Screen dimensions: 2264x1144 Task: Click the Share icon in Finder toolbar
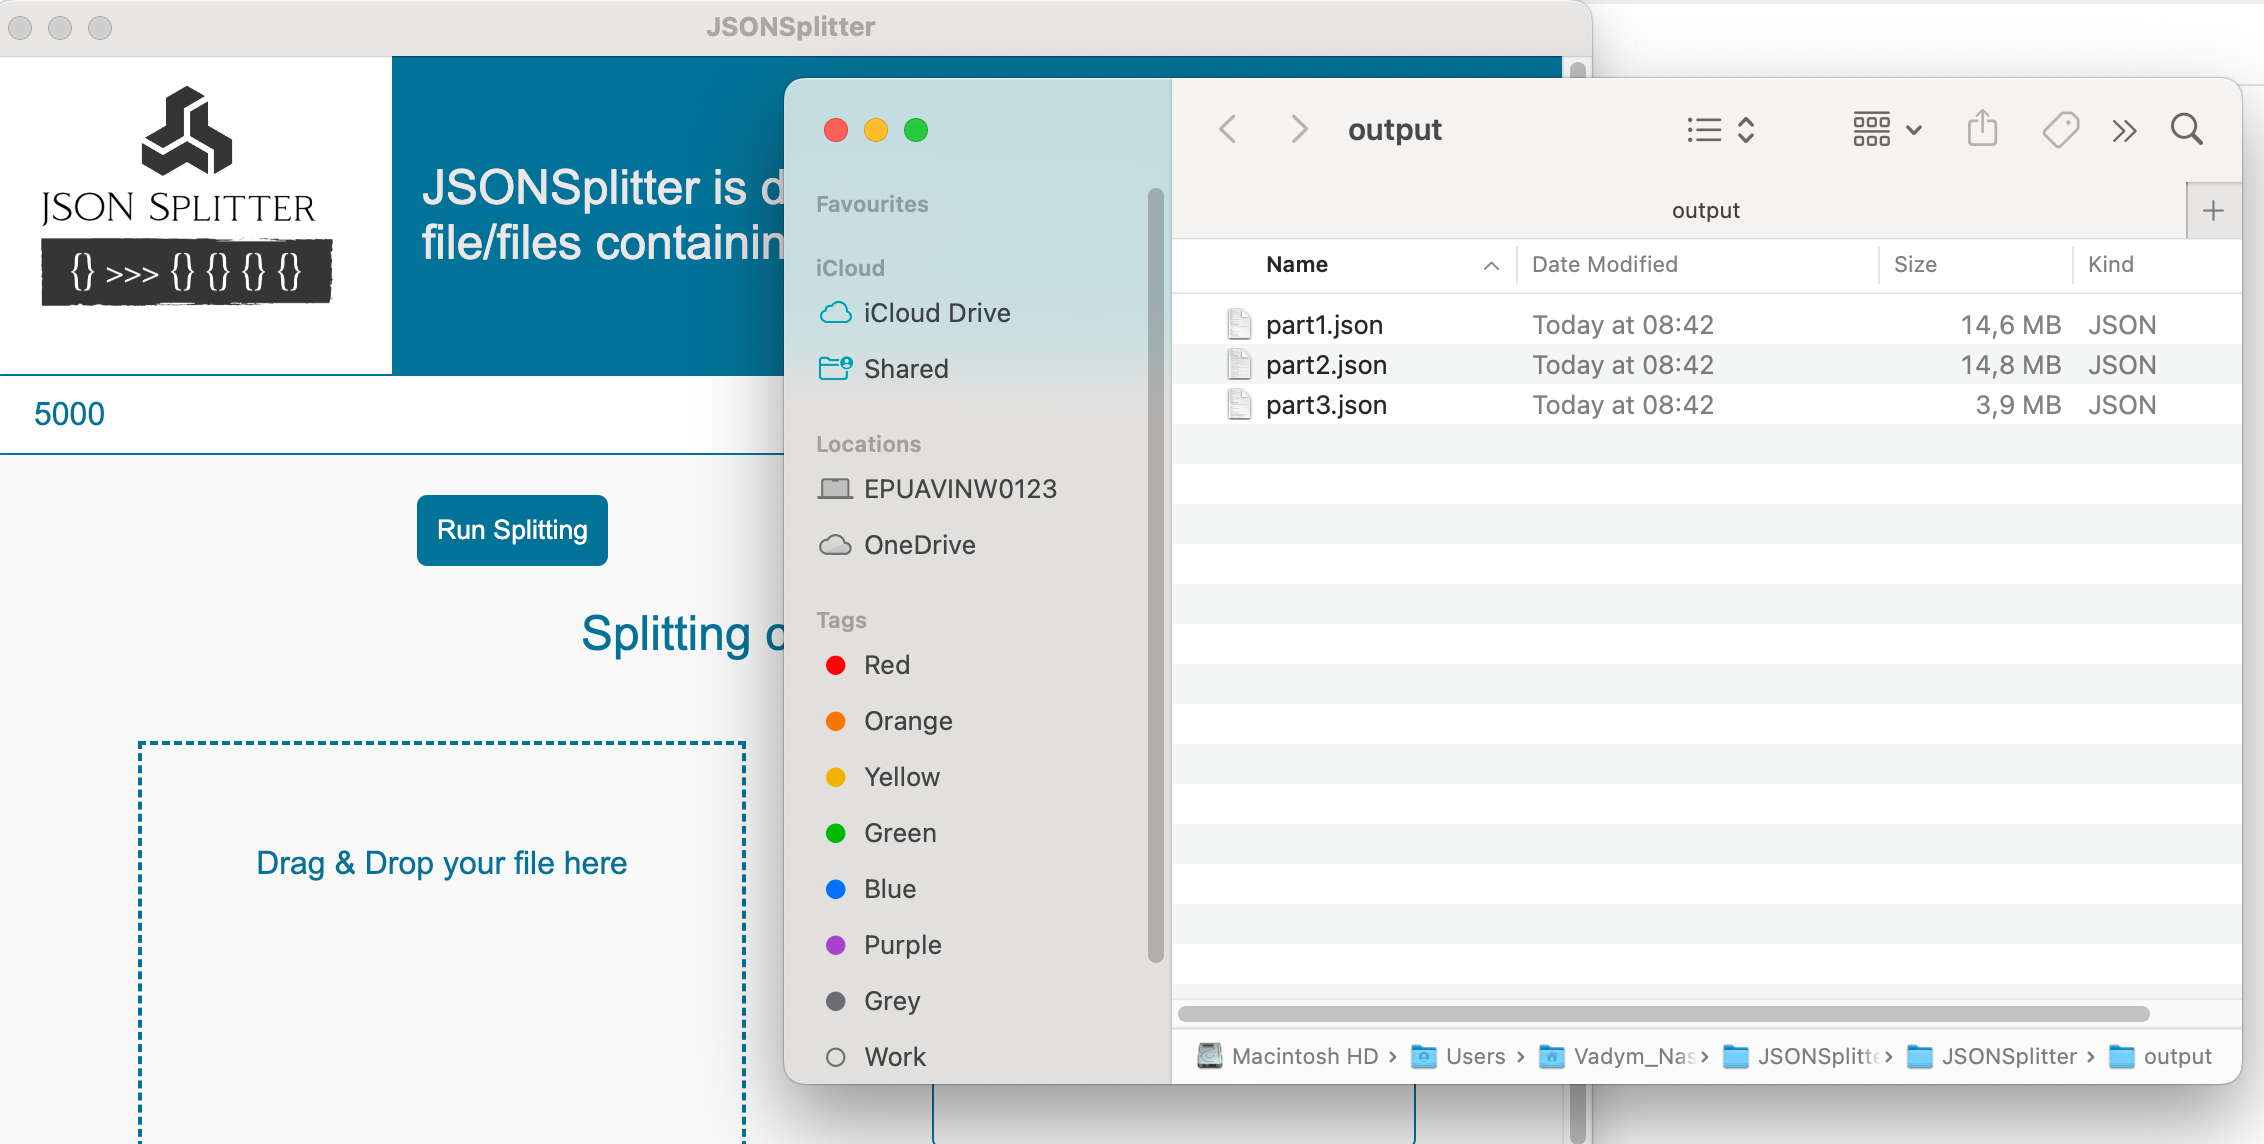[1982, 129]
